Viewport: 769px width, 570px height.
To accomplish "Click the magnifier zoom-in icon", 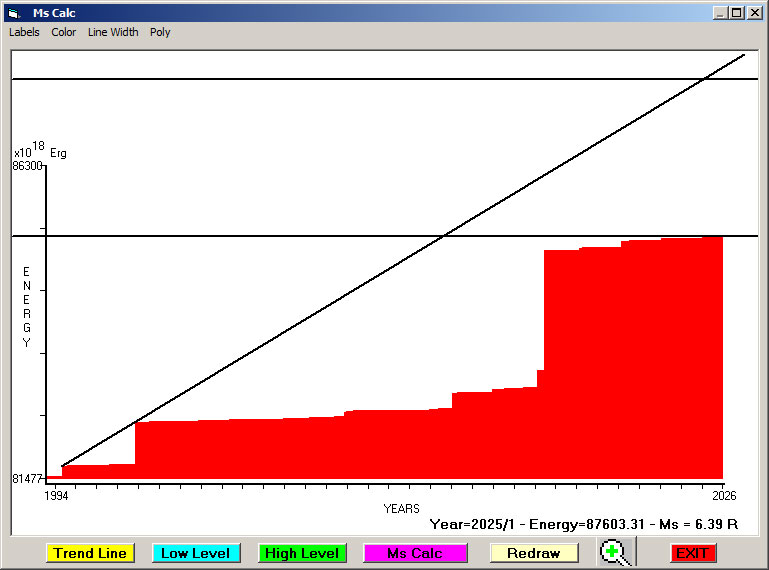I will pyautogui.click(x=617, y=552).
